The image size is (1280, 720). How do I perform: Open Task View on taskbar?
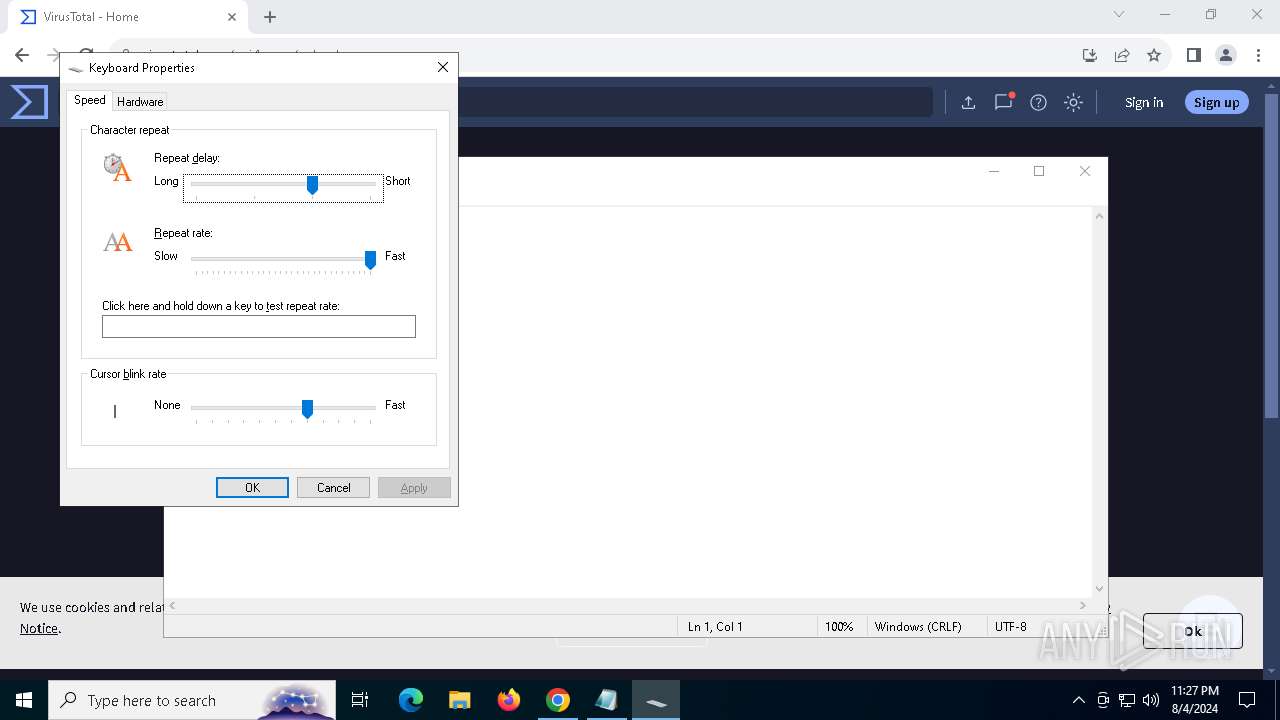(x=360, y=700)
